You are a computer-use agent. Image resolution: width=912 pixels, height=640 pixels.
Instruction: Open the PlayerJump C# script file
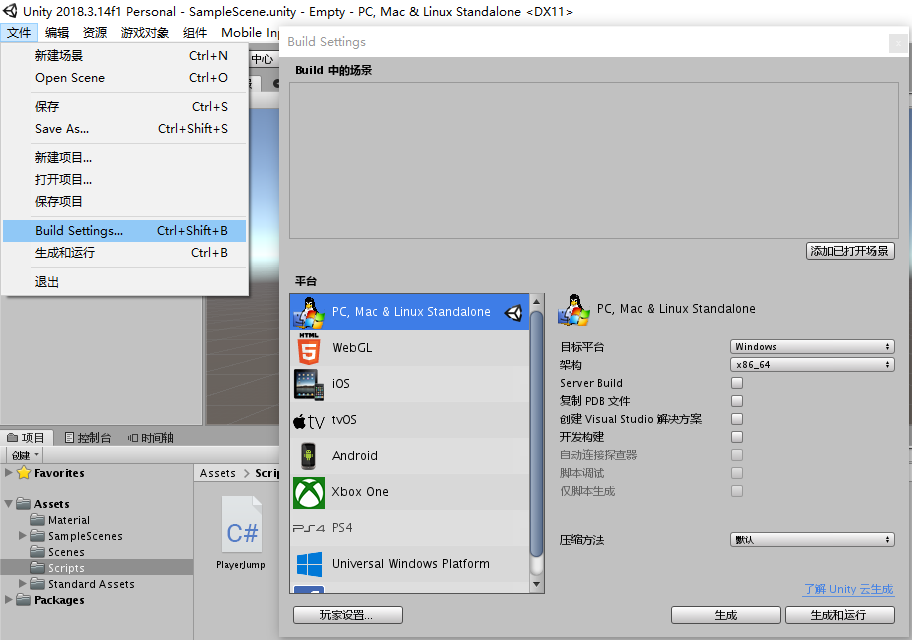coord(241,532)
